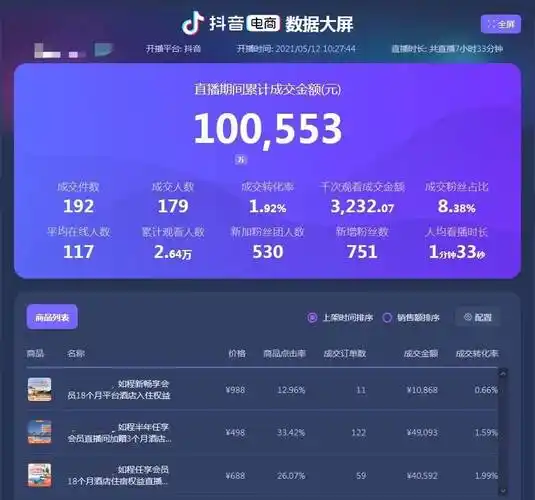Click product name 如程任享会员18个月

[118, 476]
